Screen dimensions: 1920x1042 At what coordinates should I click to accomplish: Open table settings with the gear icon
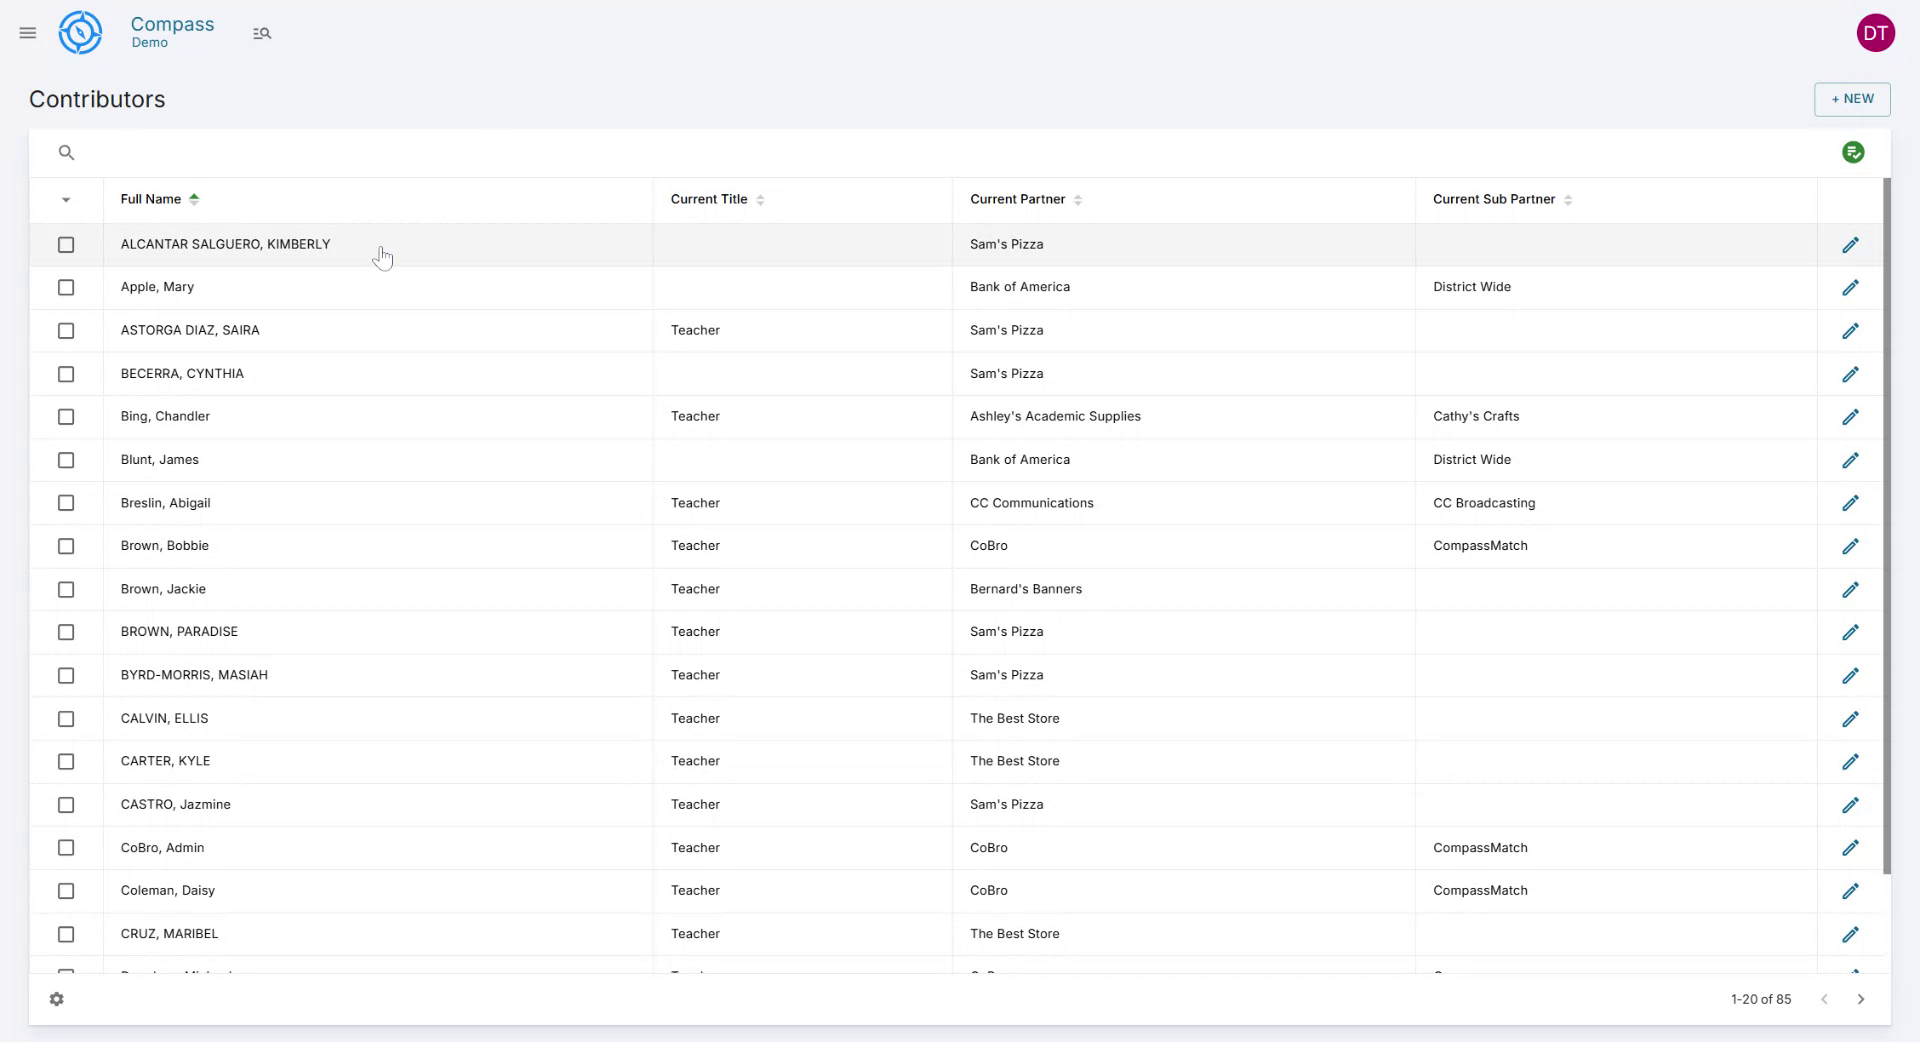(57, 999)
